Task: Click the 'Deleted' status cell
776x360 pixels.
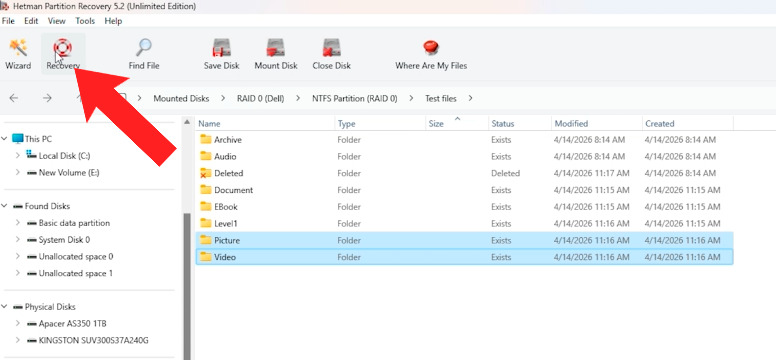Action: tap(505, 173)
